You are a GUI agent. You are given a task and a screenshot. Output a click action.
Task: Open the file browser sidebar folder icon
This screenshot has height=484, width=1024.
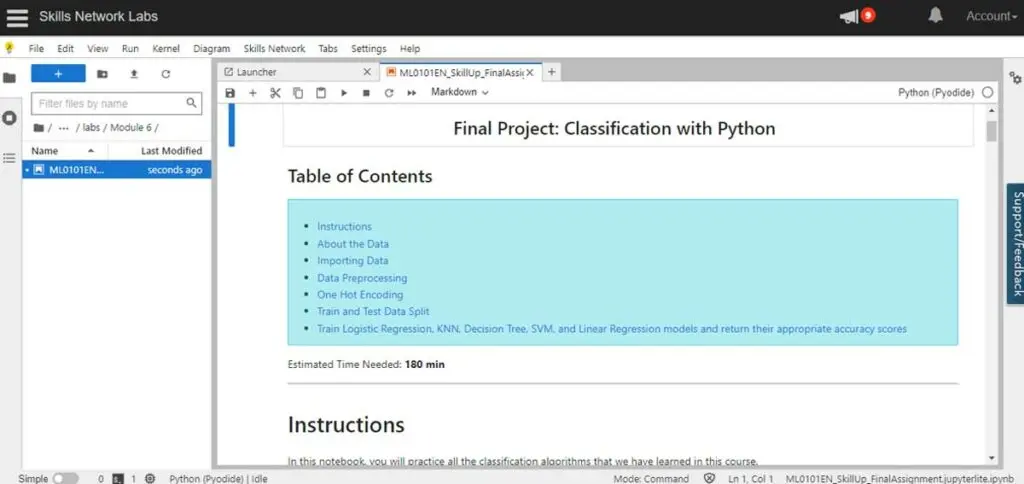9,78
